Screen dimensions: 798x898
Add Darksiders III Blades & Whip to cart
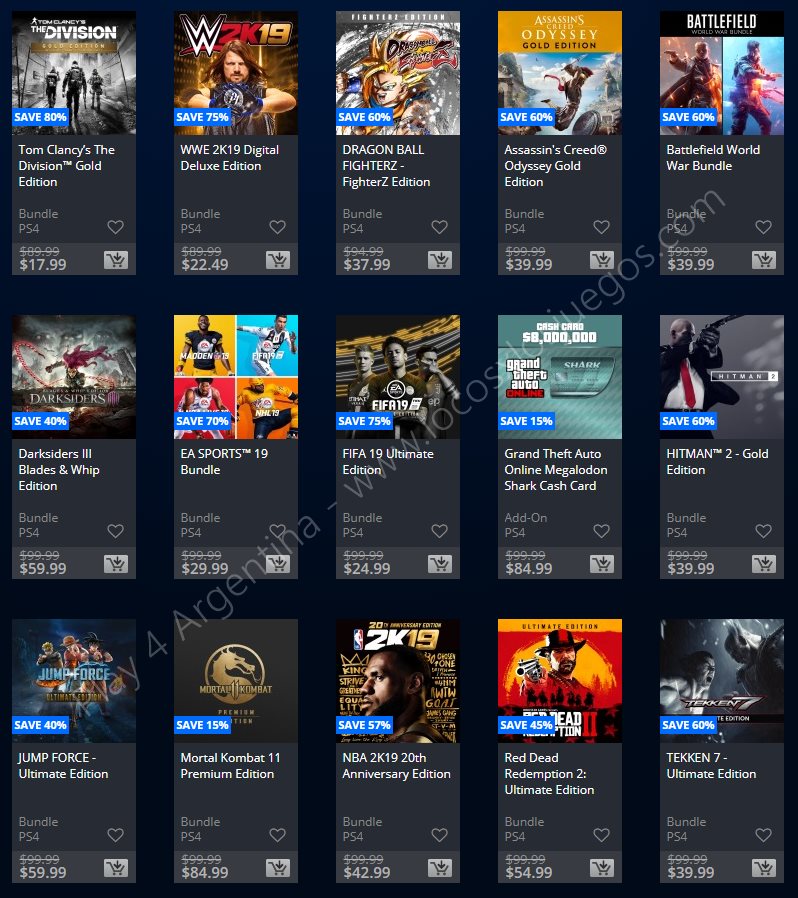116,564
